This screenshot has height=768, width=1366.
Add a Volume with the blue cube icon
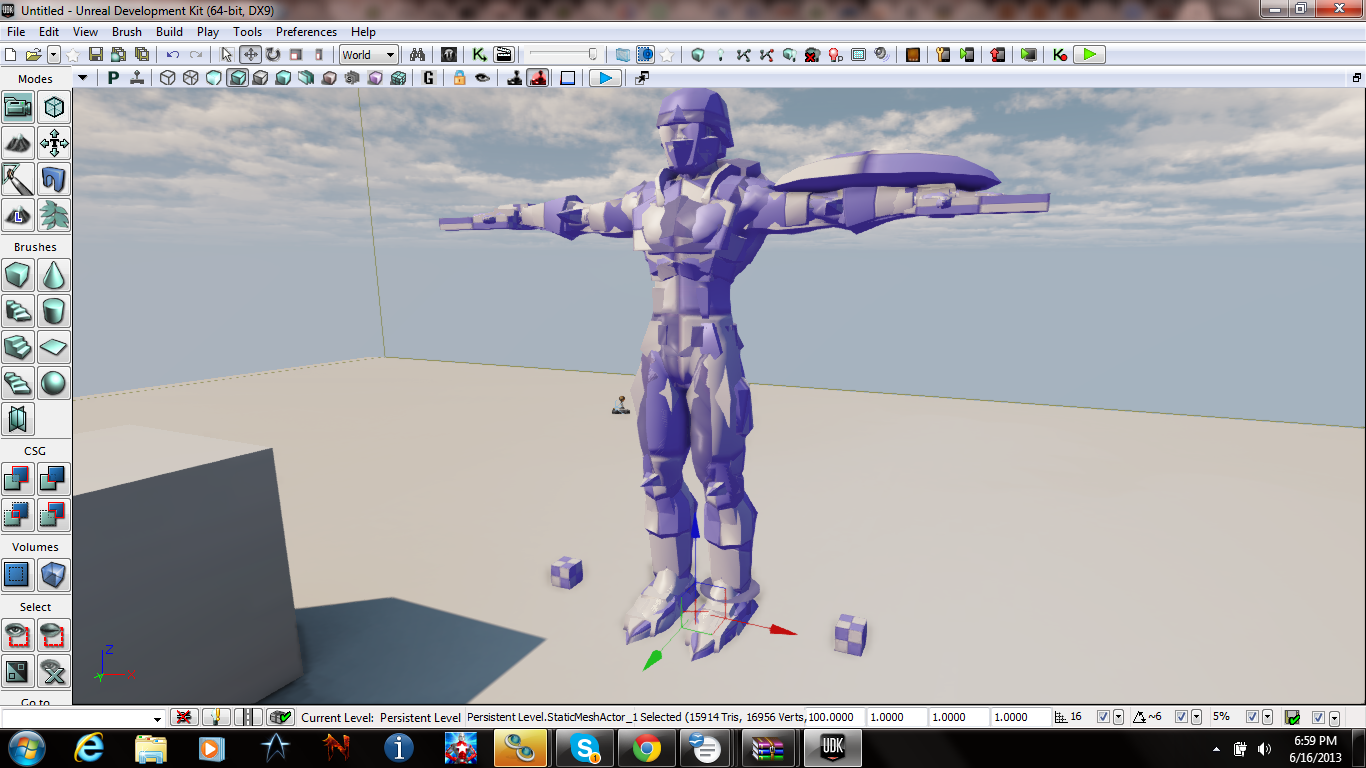(54, 575)
